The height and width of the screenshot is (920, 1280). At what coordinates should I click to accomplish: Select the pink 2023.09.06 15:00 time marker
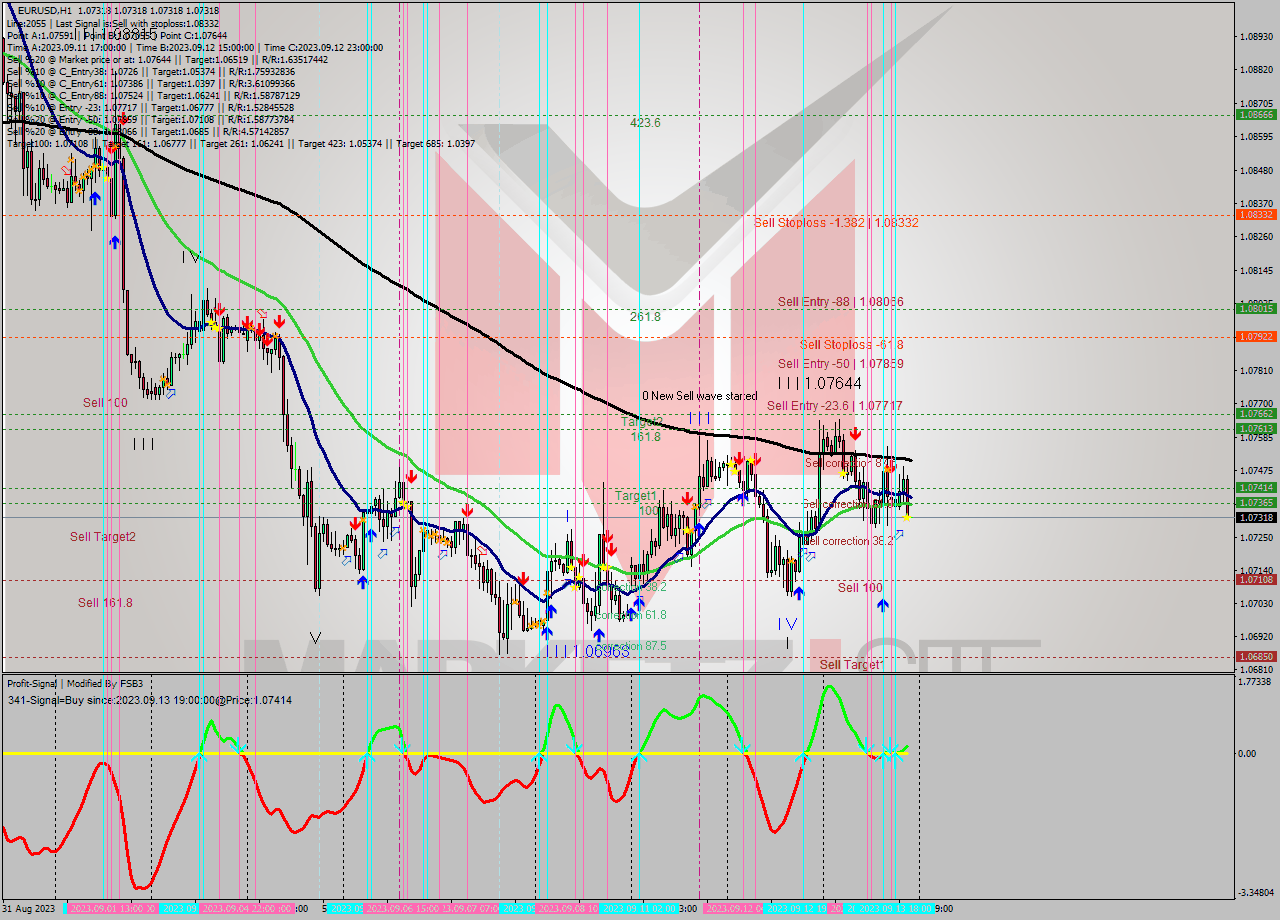[x=402, y=909]
